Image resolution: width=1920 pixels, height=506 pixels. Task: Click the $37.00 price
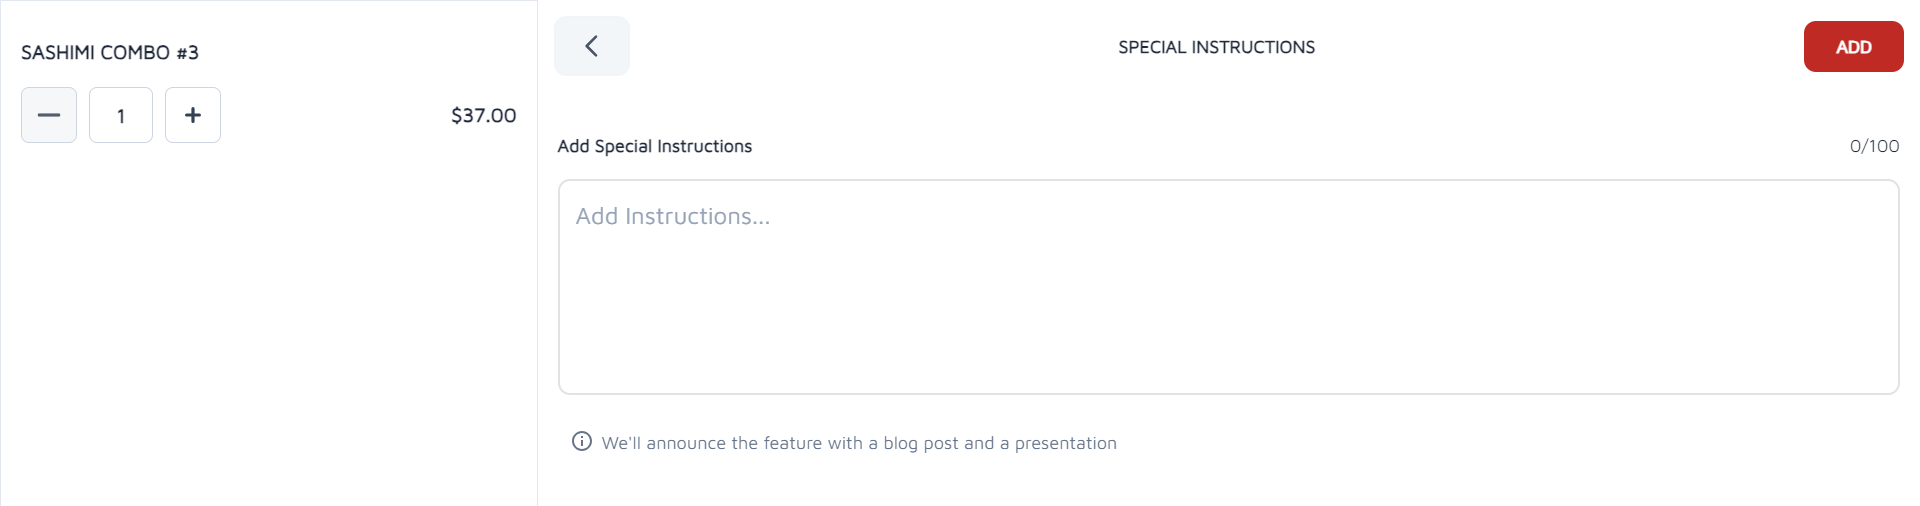483,115
